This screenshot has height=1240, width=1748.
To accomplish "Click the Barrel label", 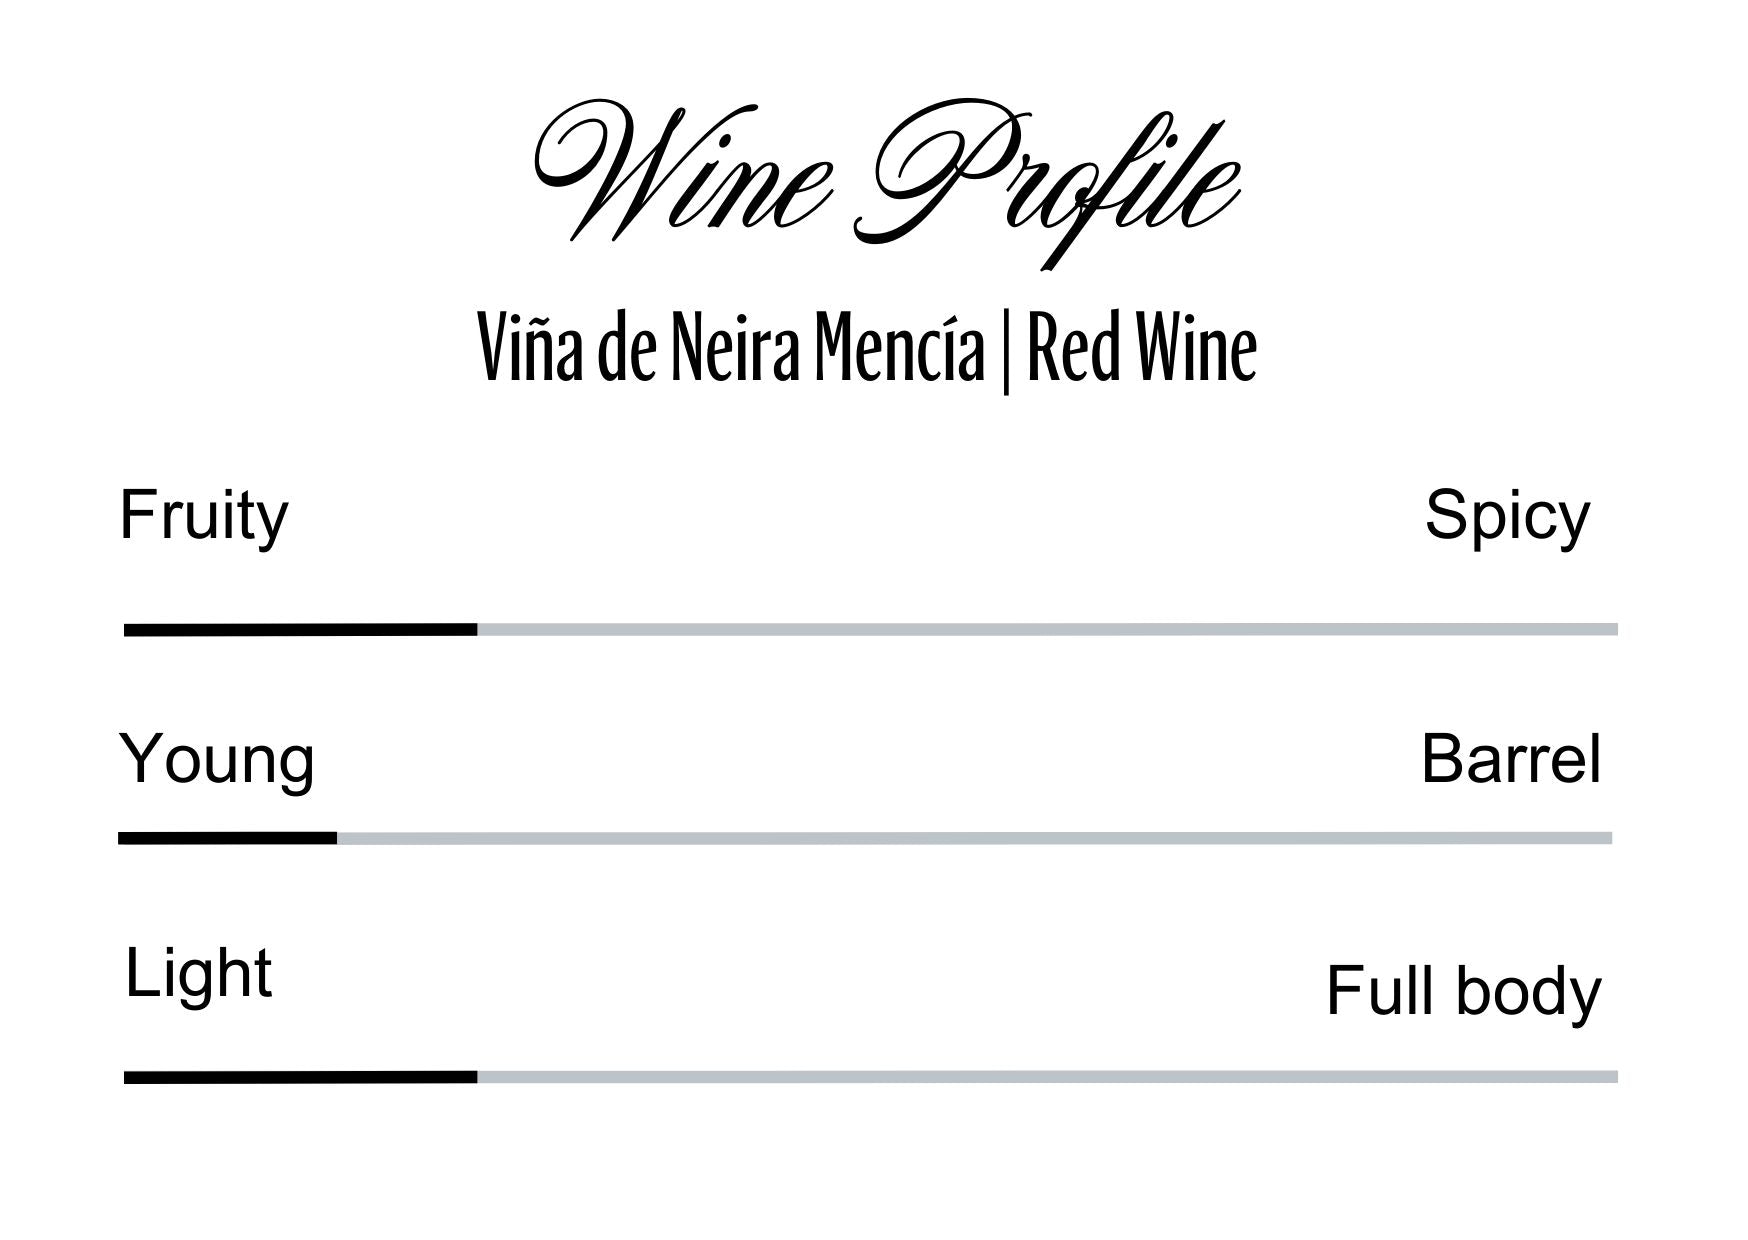I will [1510, 760].
